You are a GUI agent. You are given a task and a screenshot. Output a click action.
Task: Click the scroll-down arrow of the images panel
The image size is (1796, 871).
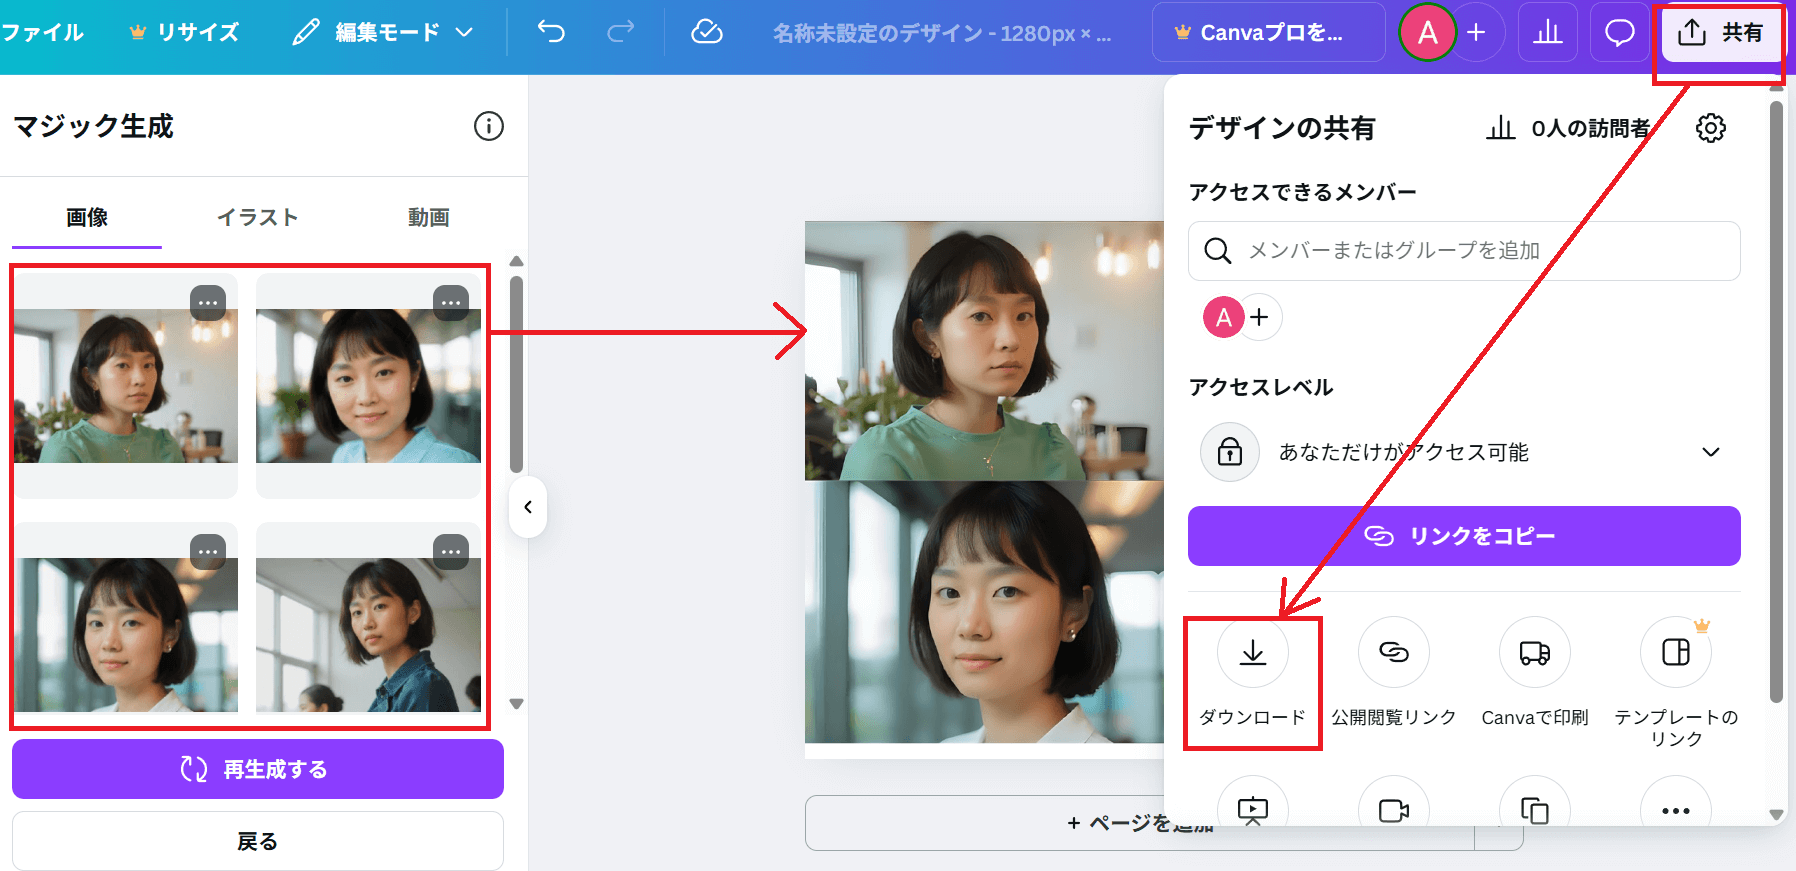[x=516, y=704]
